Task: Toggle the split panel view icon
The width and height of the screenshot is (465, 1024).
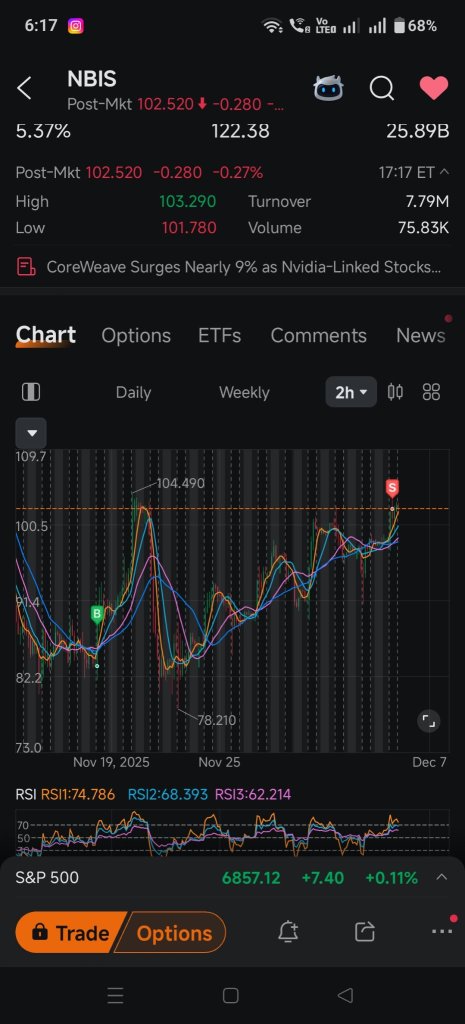Action: point(31,392)
